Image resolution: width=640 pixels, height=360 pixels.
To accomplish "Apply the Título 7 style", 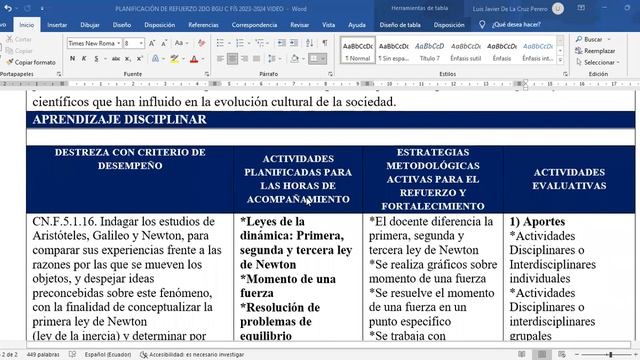I will pyautogui.click(x=429, y=51).
